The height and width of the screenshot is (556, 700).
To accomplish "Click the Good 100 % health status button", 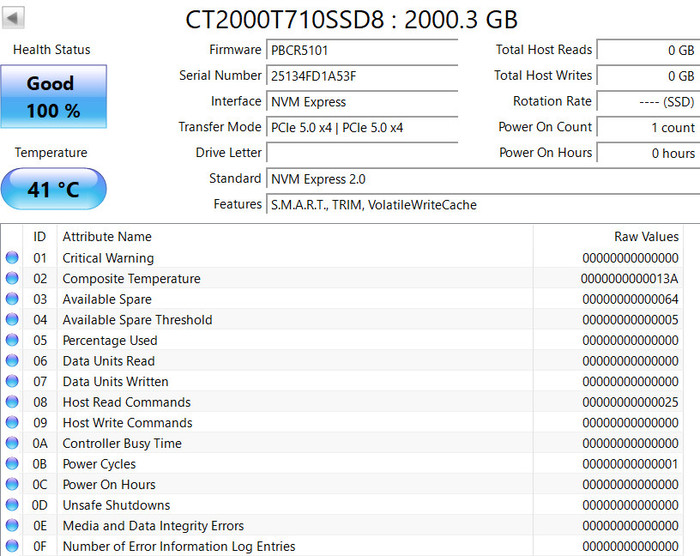I will click(54, 96).
